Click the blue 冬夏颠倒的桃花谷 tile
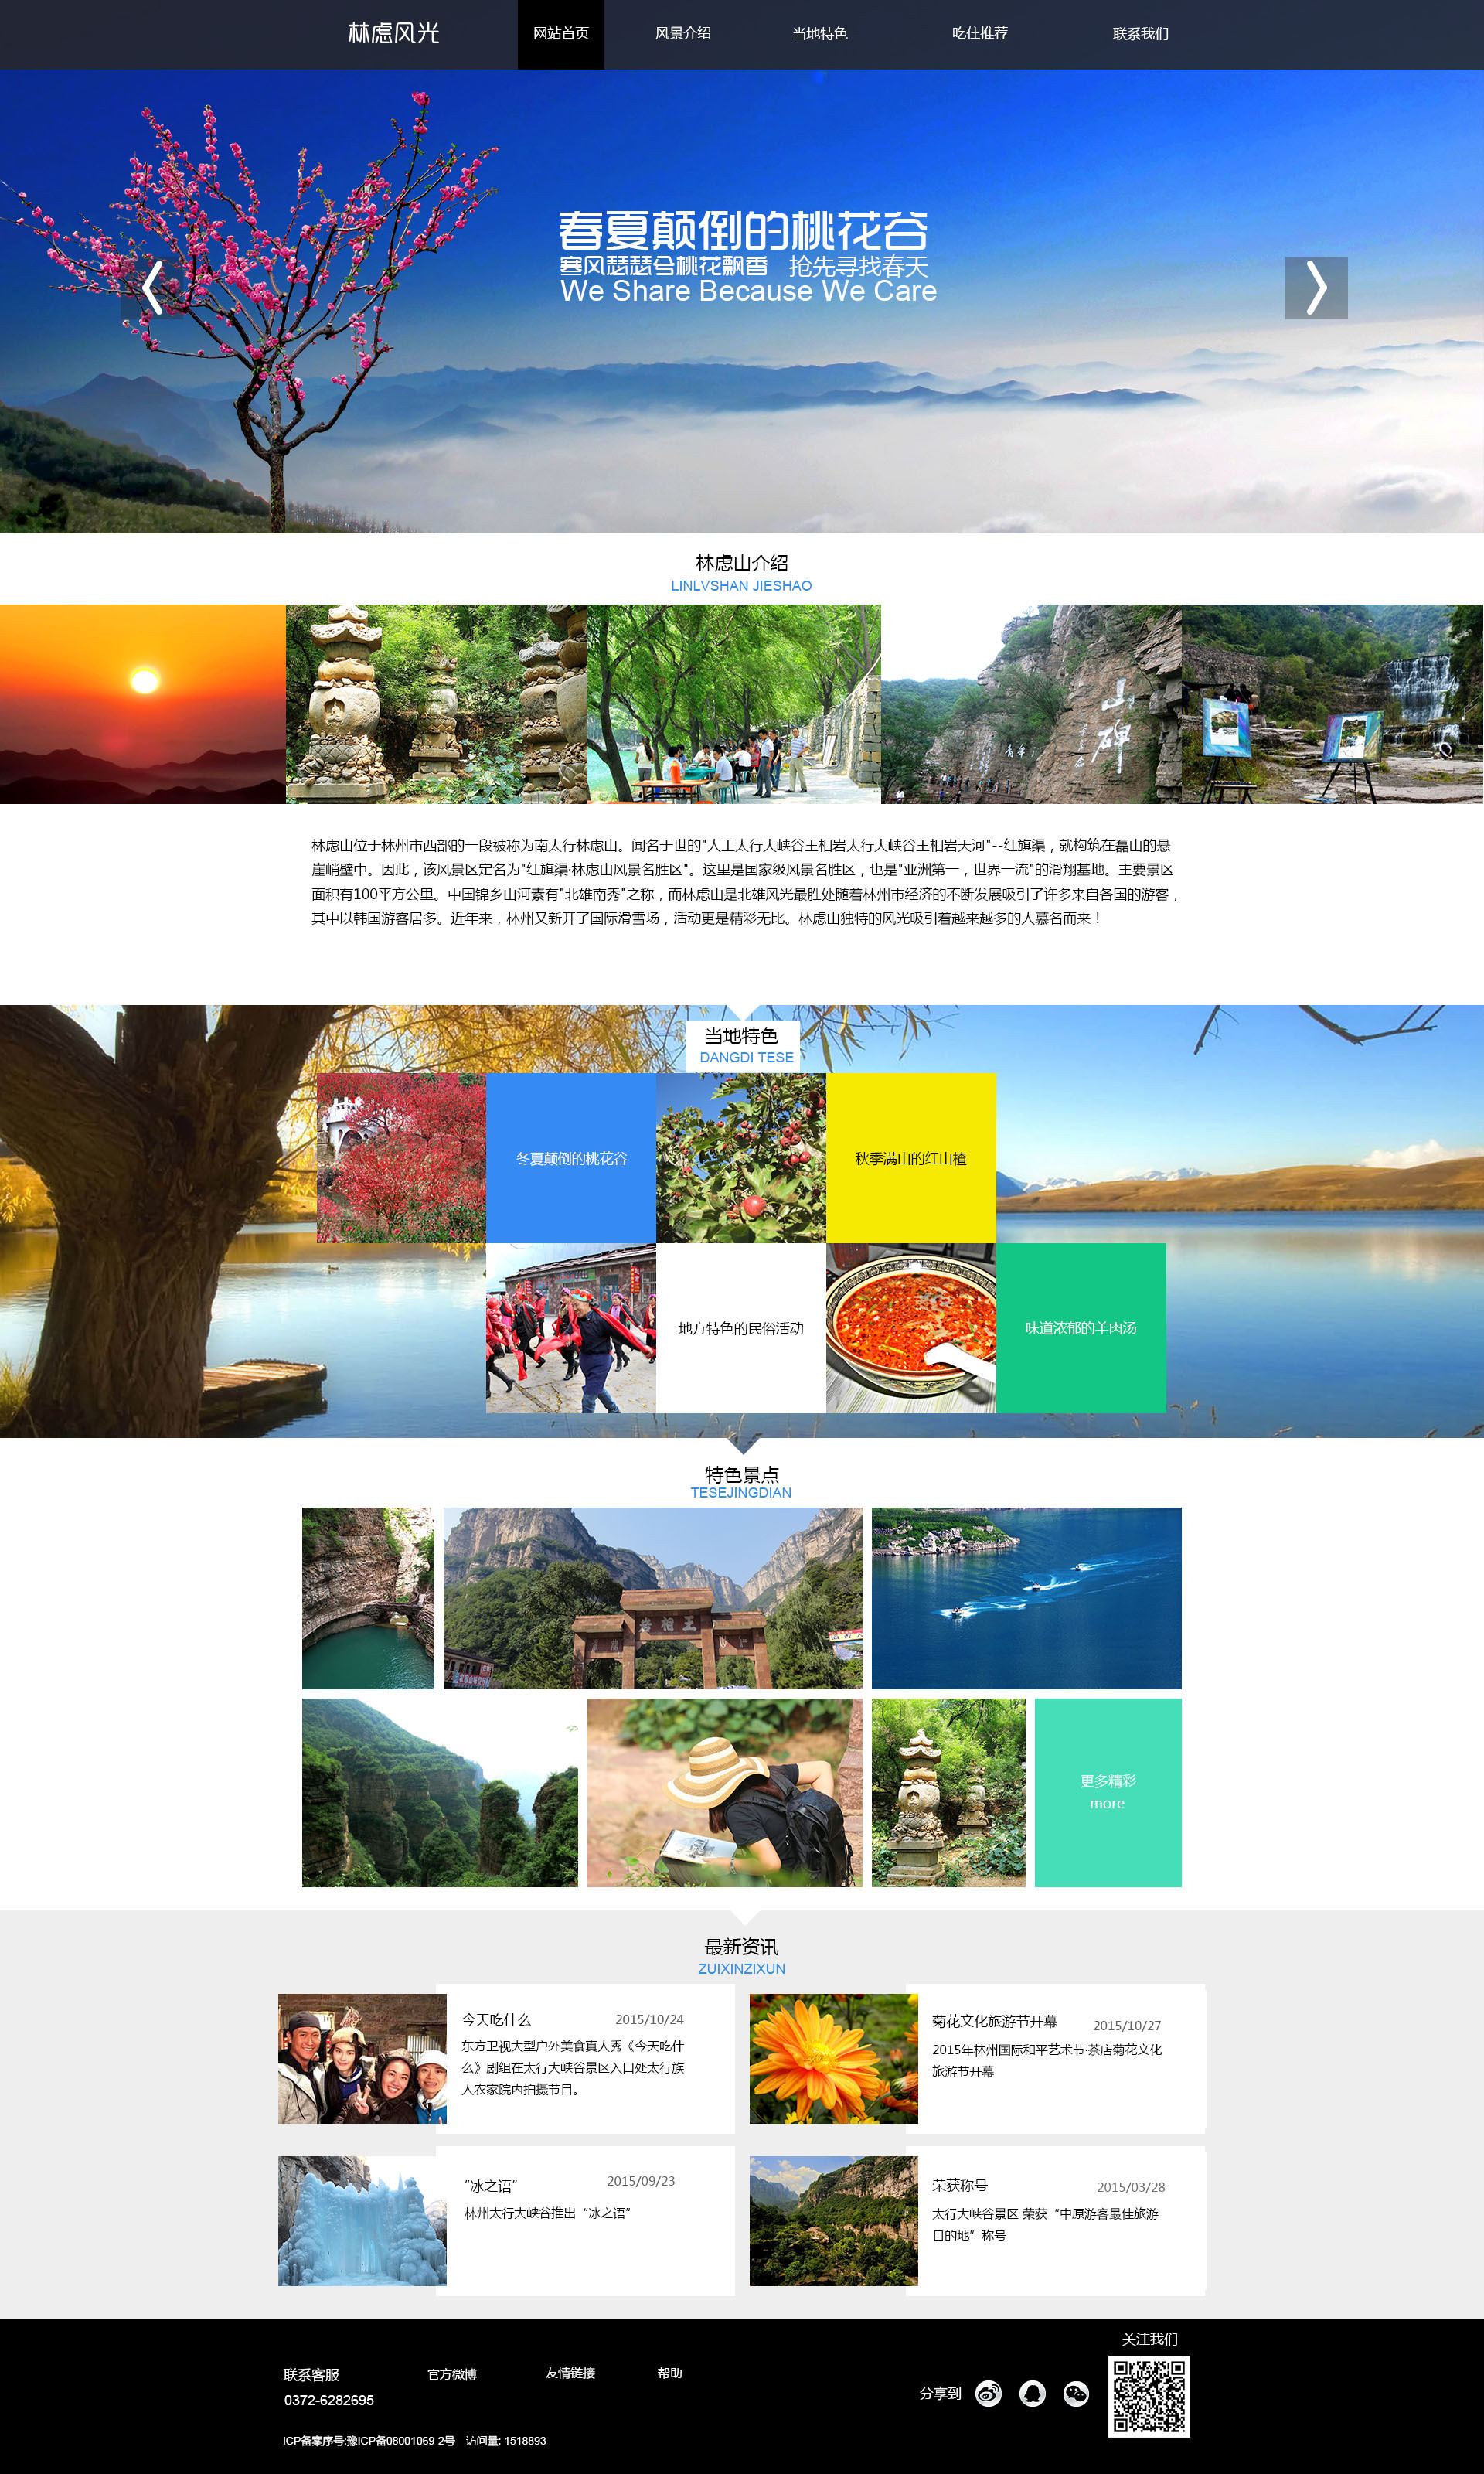The image size is (1484, 2474). click(571, 1158)
